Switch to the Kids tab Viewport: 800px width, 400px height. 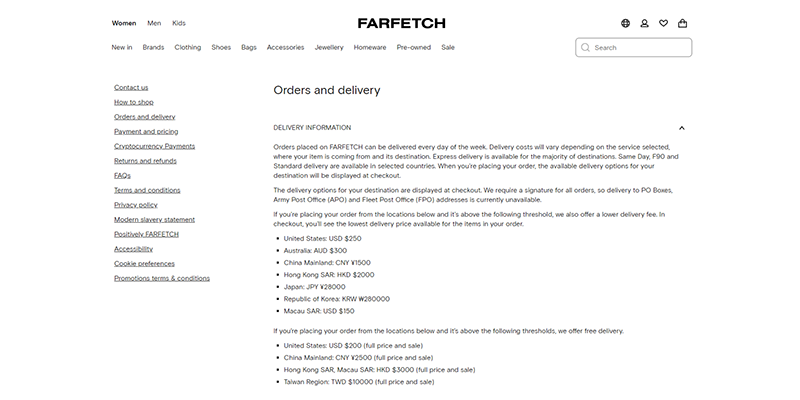(x=179, y=23)
